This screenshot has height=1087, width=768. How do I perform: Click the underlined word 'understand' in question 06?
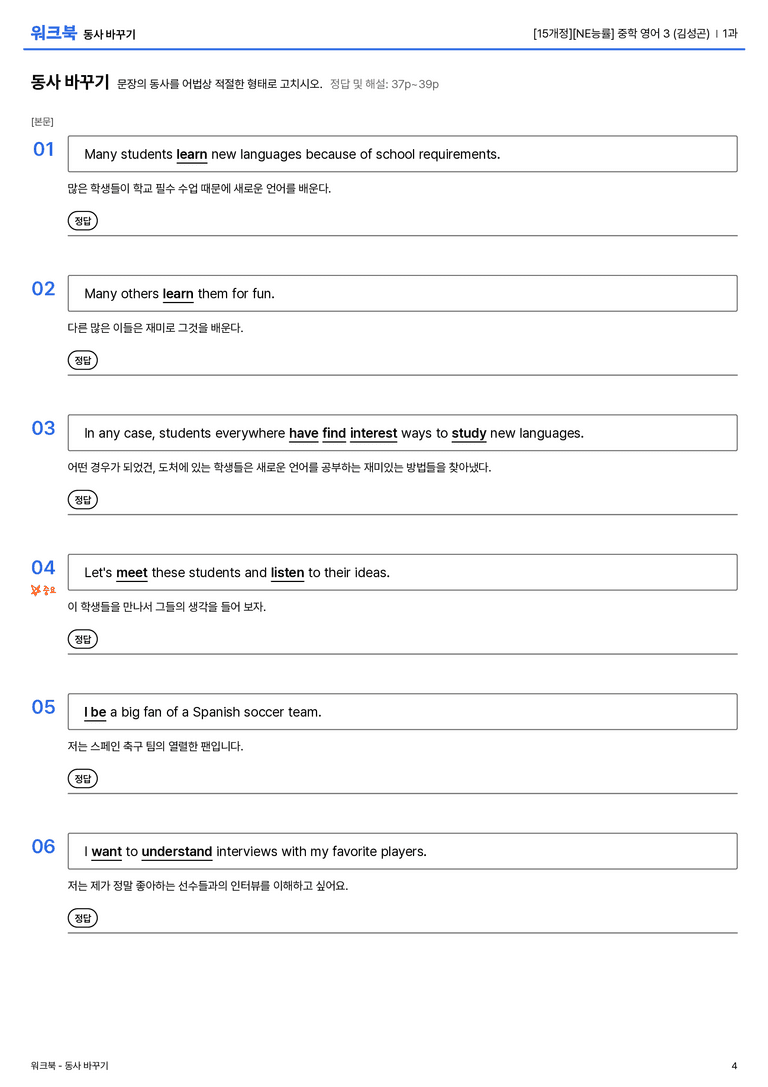click(177, 851)
